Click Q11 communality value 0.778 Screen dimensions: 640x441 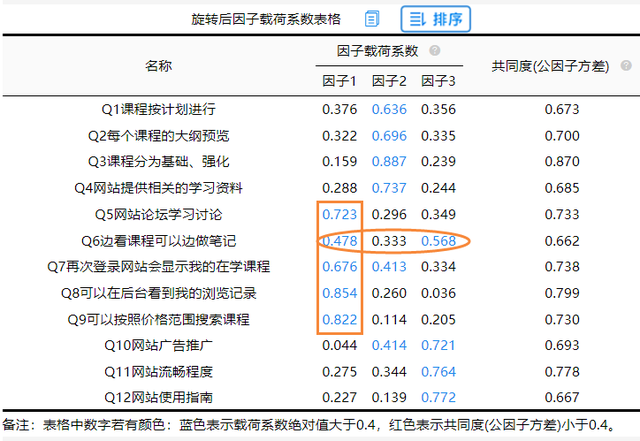(562, 372)
